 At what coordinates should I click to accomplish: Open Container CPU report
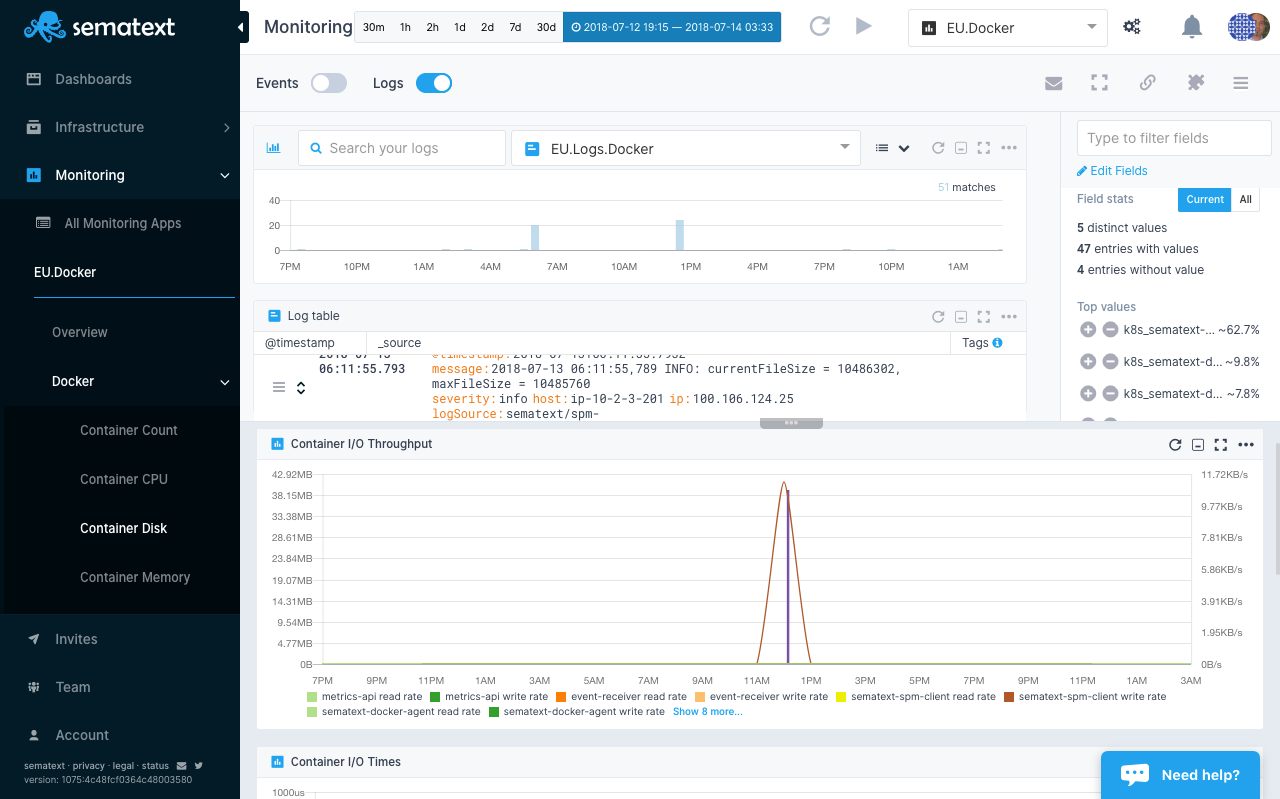(124, 479)
